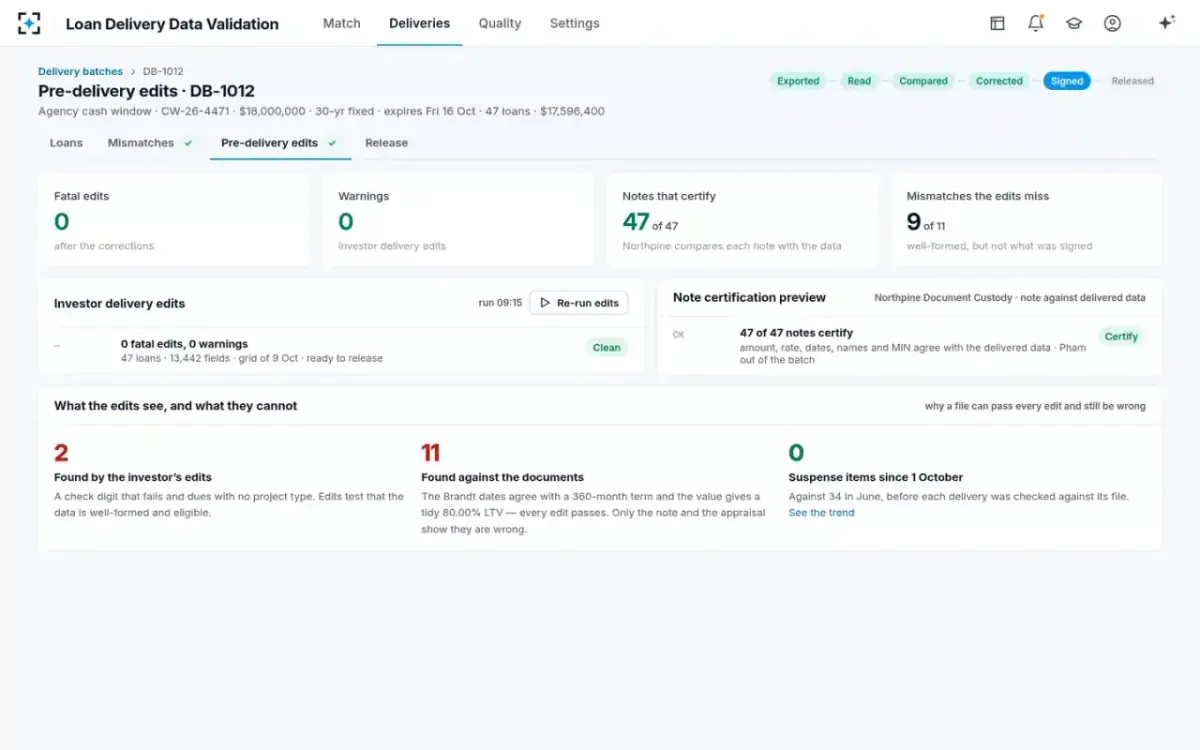
Task: Select the Pre-delivery edits tab
Action: [280, 143]
